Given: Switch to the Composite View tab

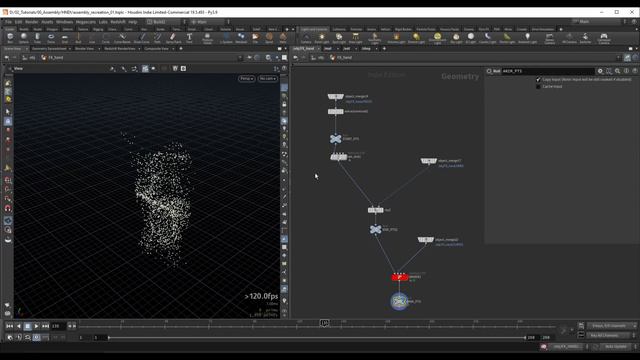Looking at the screenshot, I should click(x=156, y=49).
